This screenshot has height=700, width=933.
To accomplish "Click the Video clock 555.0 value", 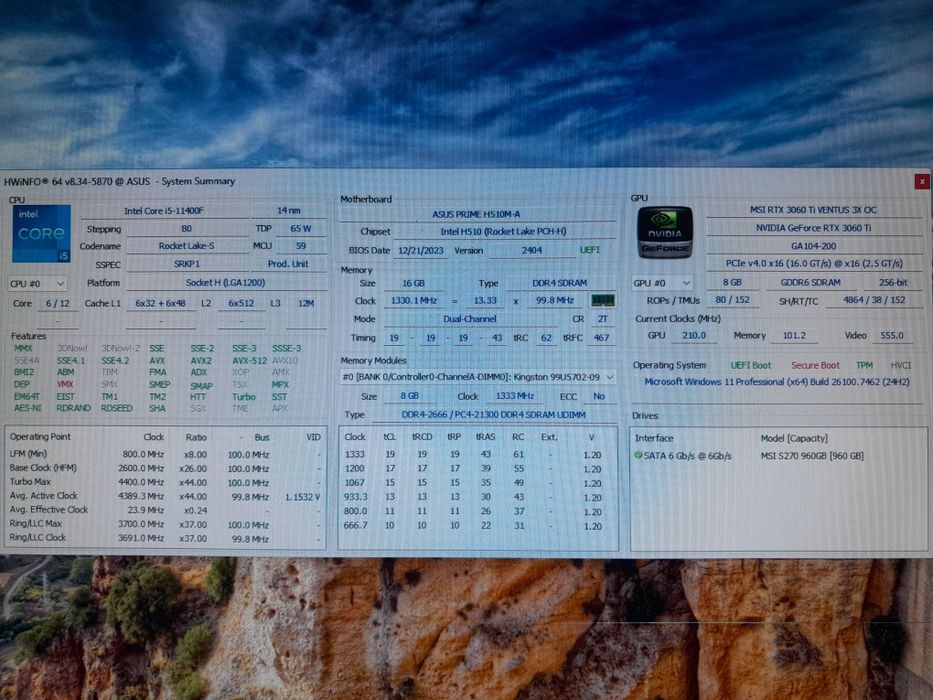I will (891, 335).
